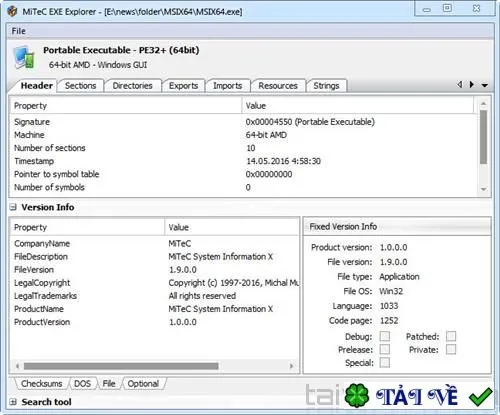Open the tab list dropdown arrow
This screenshot has height=415, width=500.
[485, 85]
